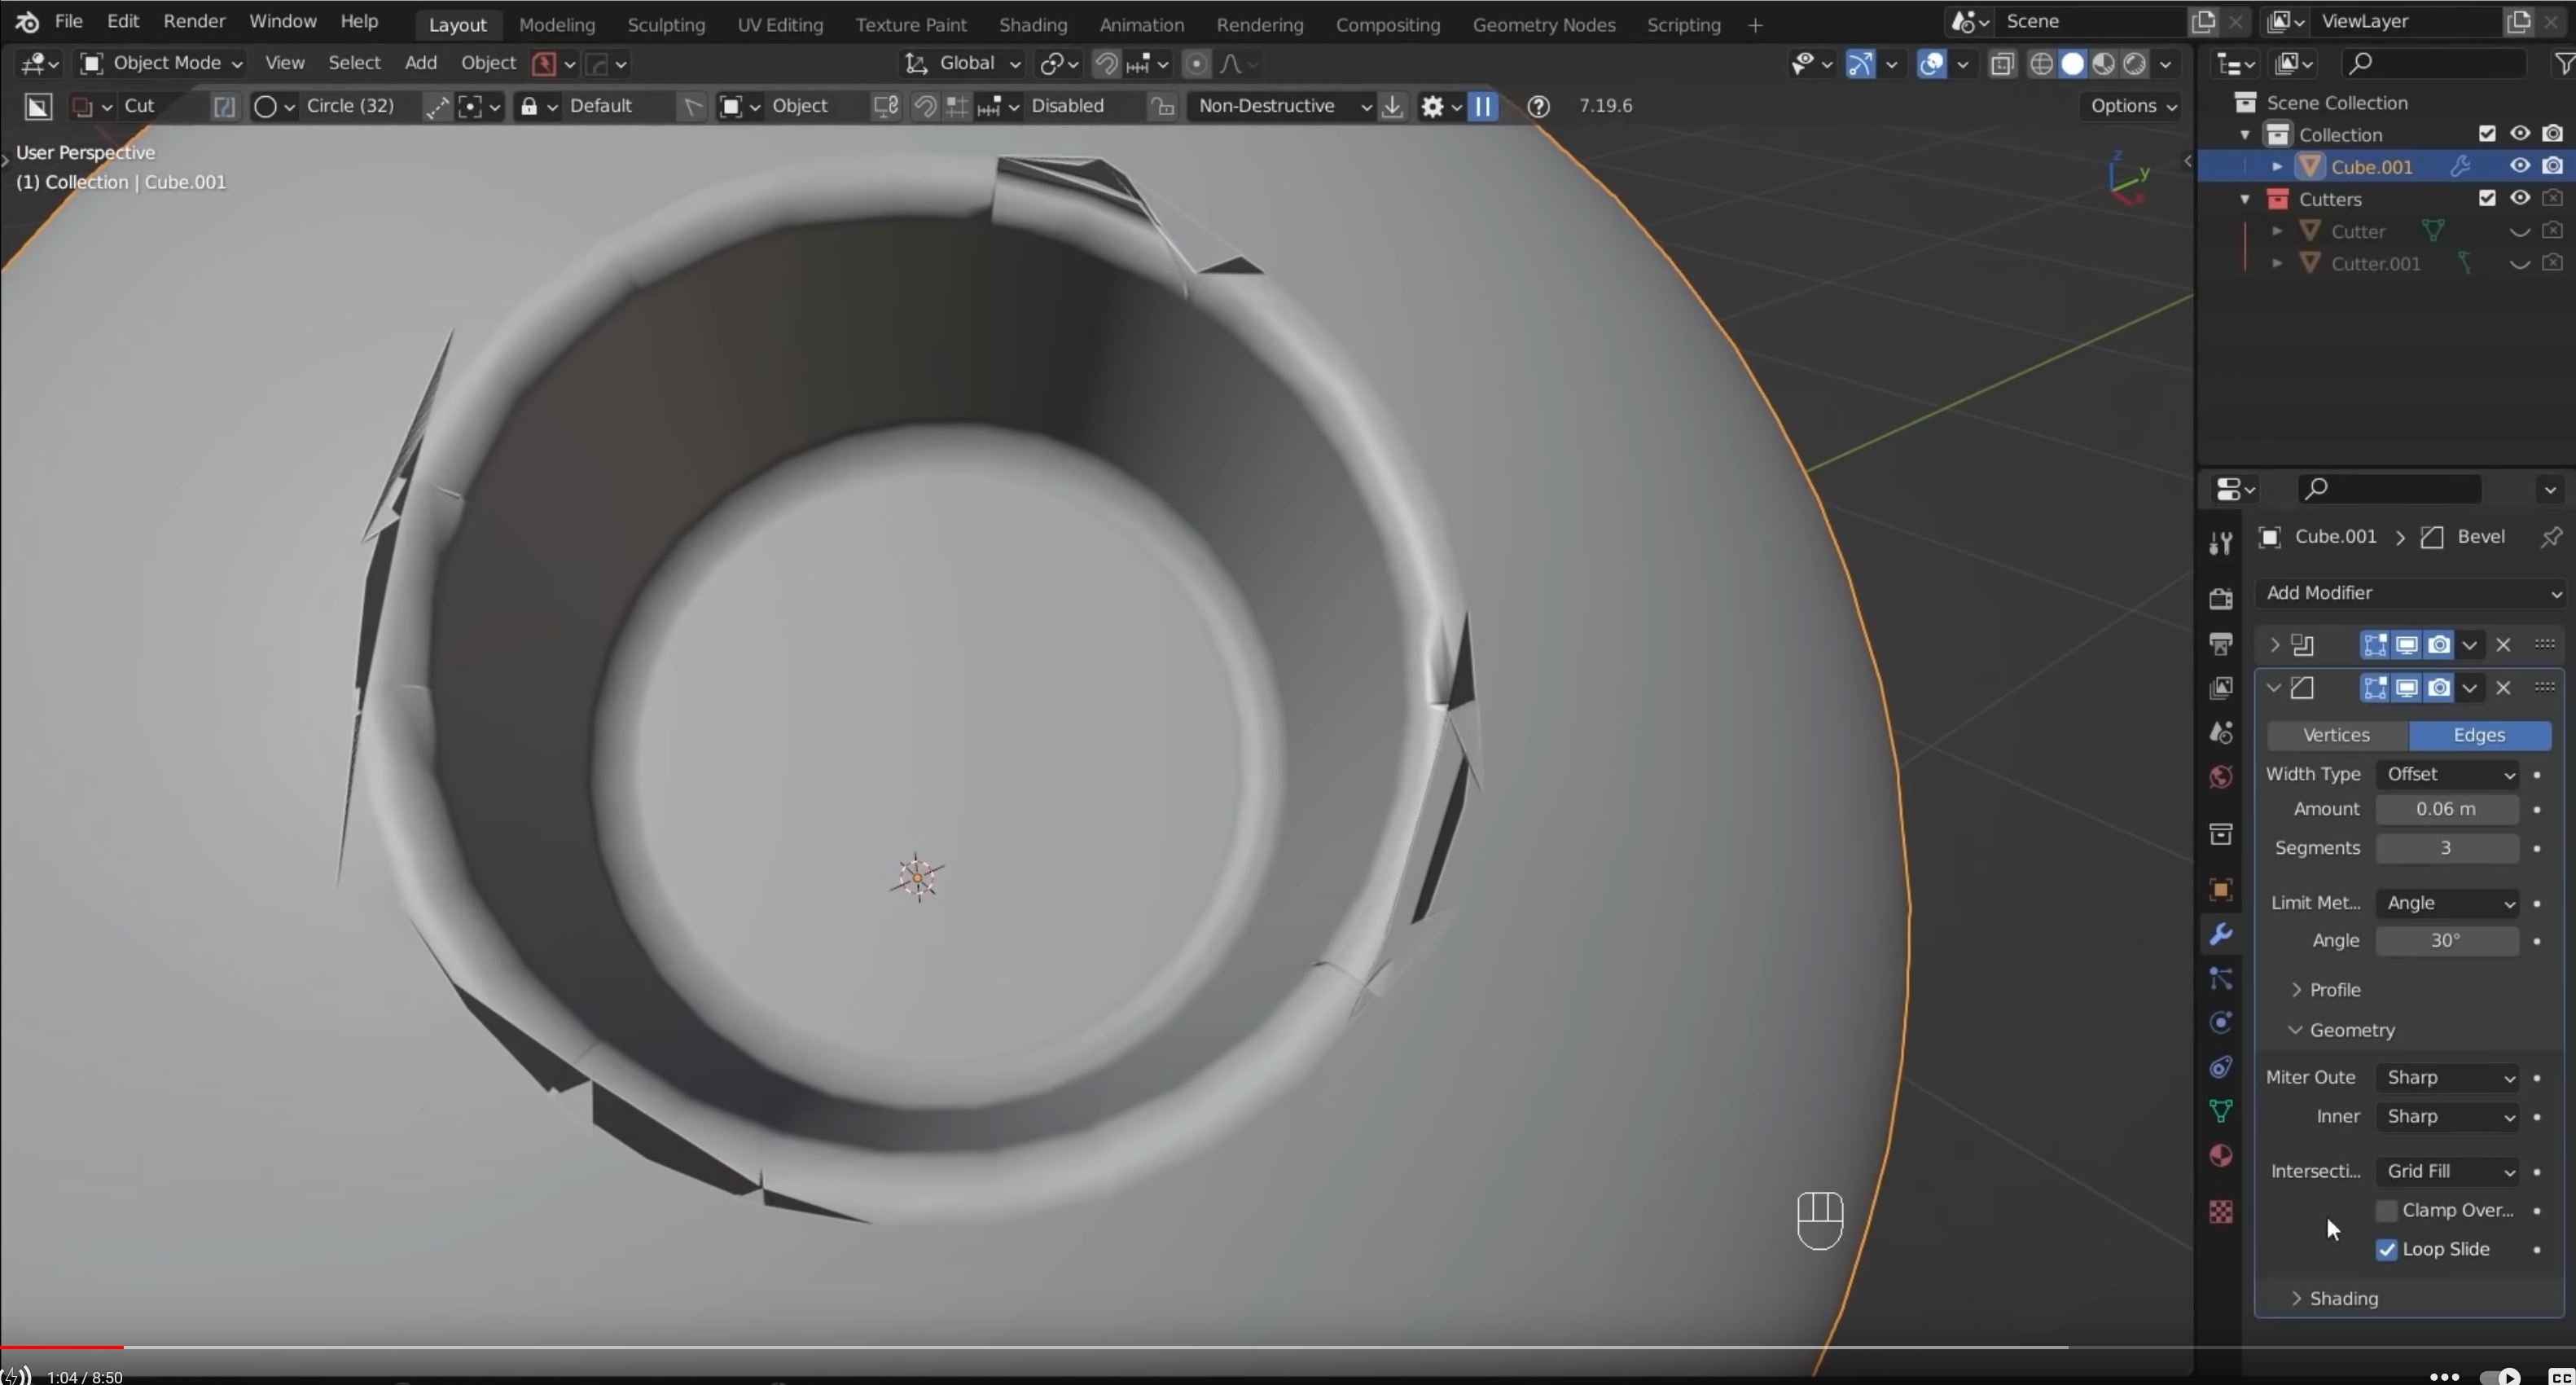Switch to the Modeling workspace tab

click(556, 25)
